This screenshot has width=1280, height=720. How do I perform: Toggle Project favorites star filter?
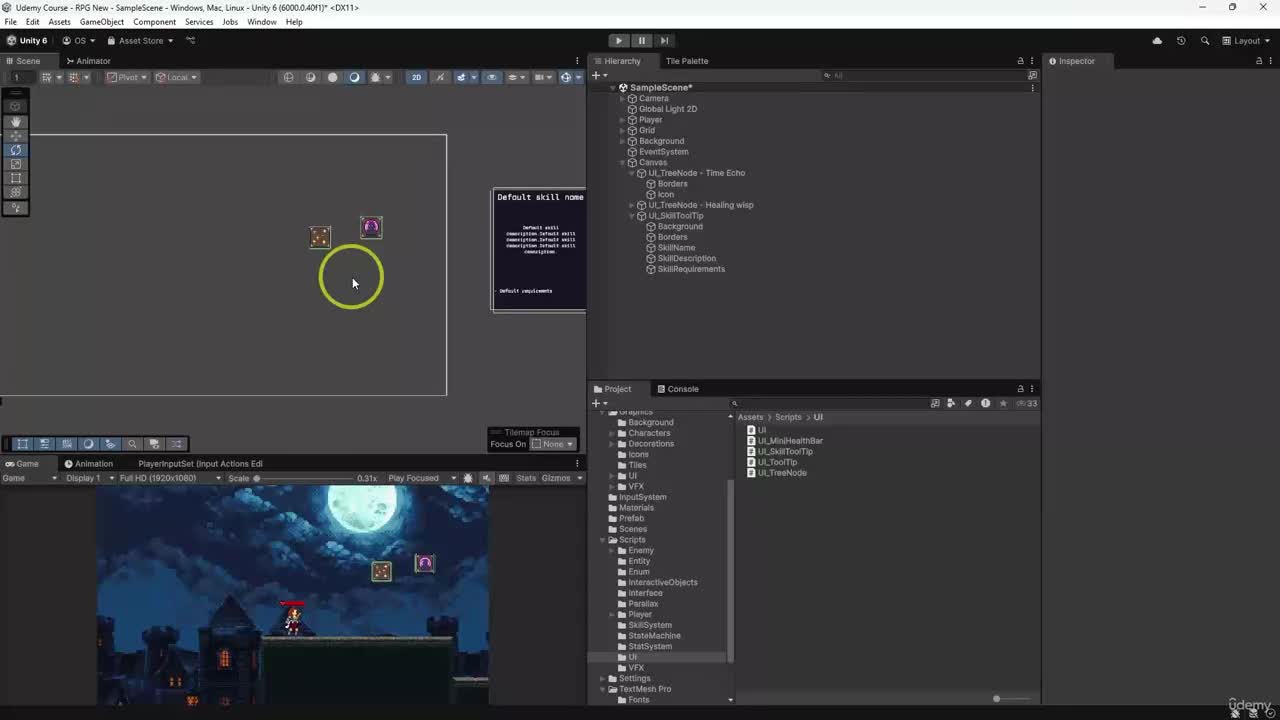[x=1003, y=403]
